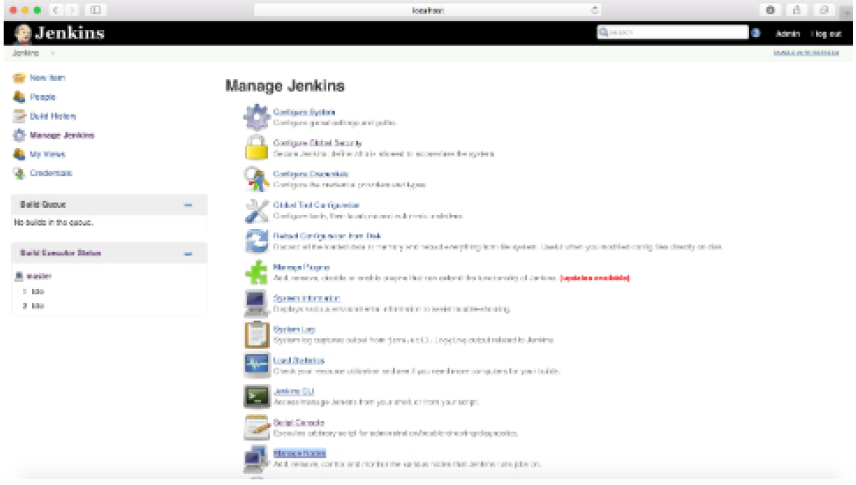Click 'No builds in the queue.' text
The height and width of the screenshot is (485, 856).
[x=54, y=223]
